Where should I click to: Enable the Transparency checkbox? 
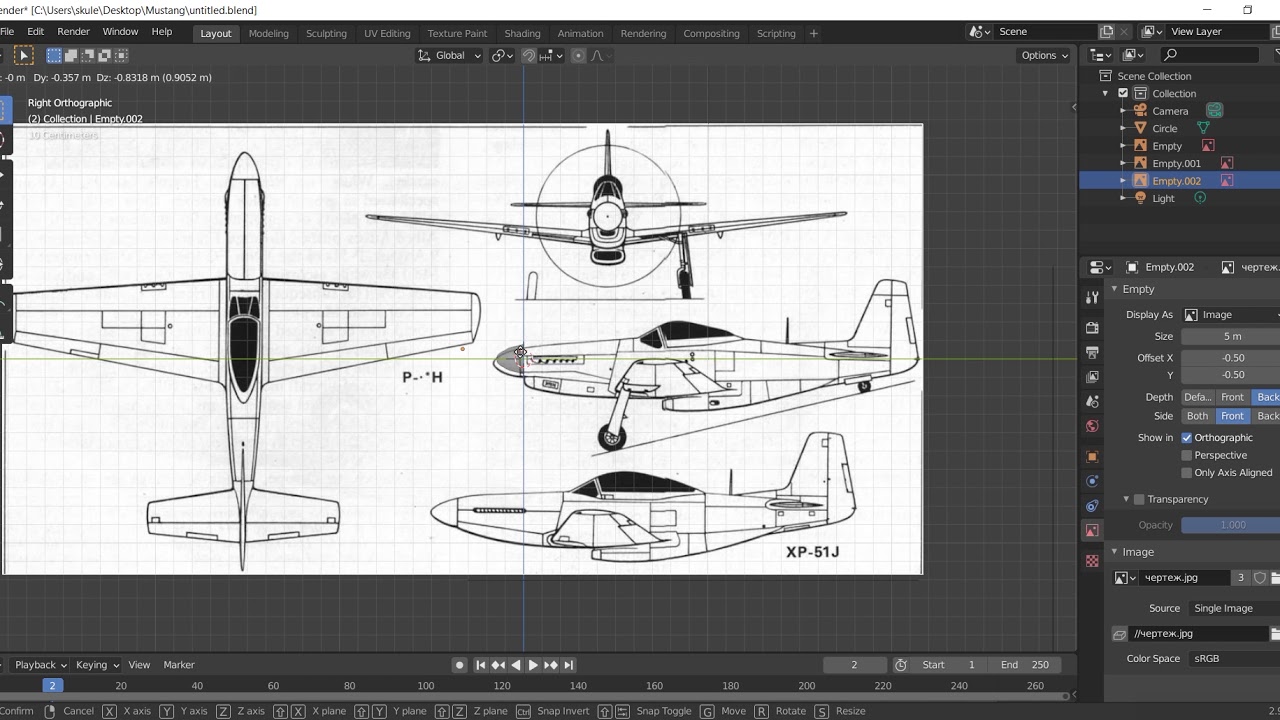pyautogui.click(x=1139, y=499)
